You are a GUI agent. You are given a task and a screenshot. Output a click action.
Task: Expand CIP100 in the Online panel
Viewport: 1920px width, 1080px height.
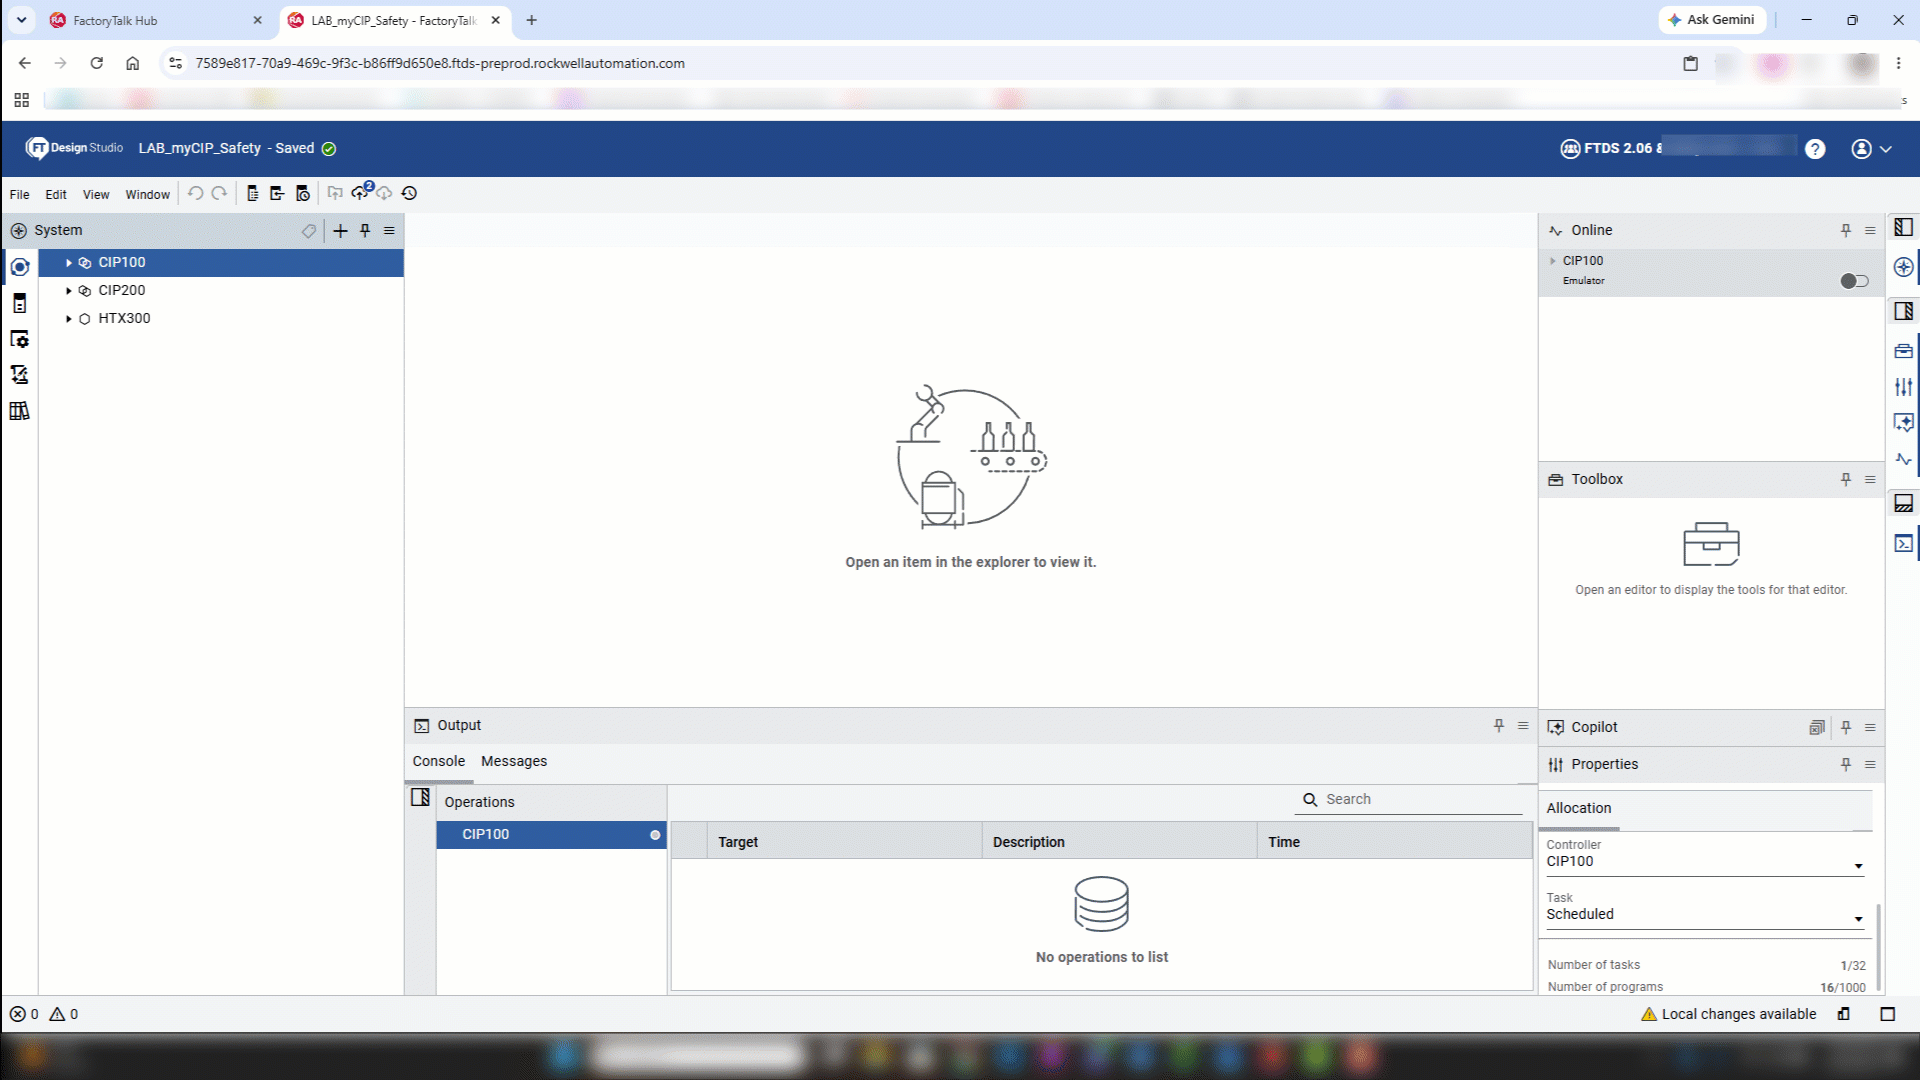click(x=1553, y=261)
